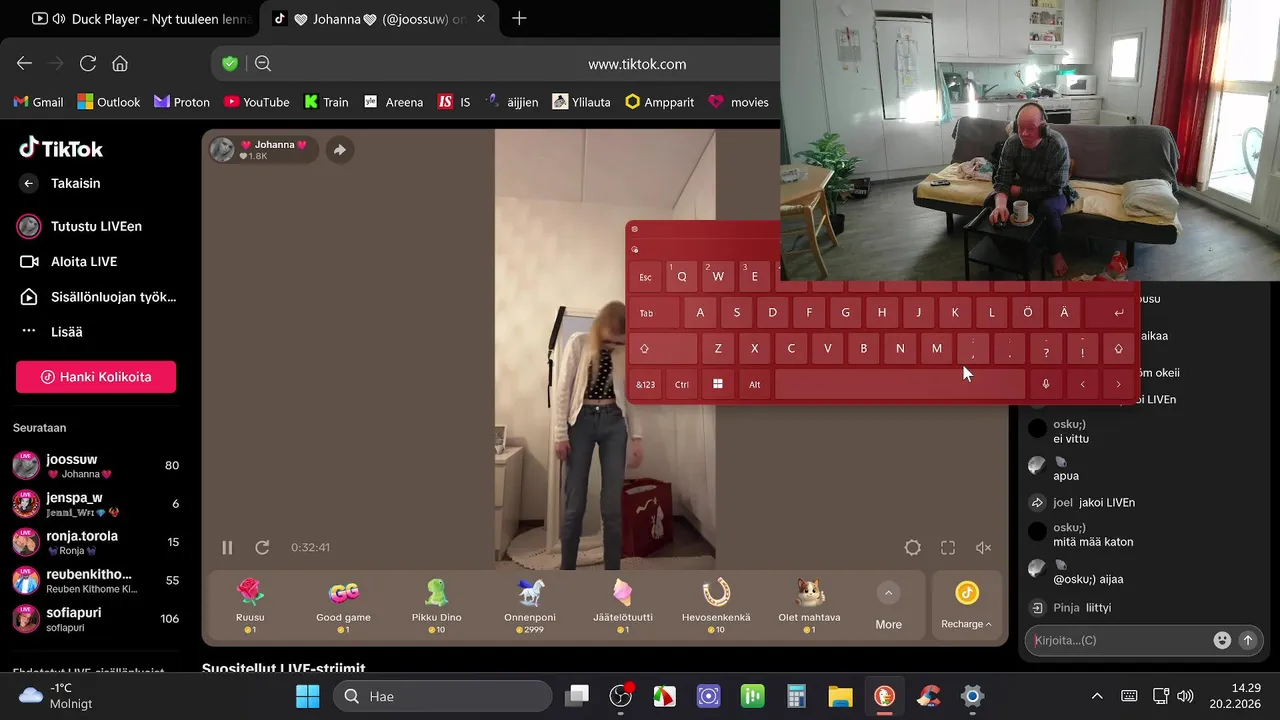Pause the live video
The image size is (1280, 720).
coord(227,547)
